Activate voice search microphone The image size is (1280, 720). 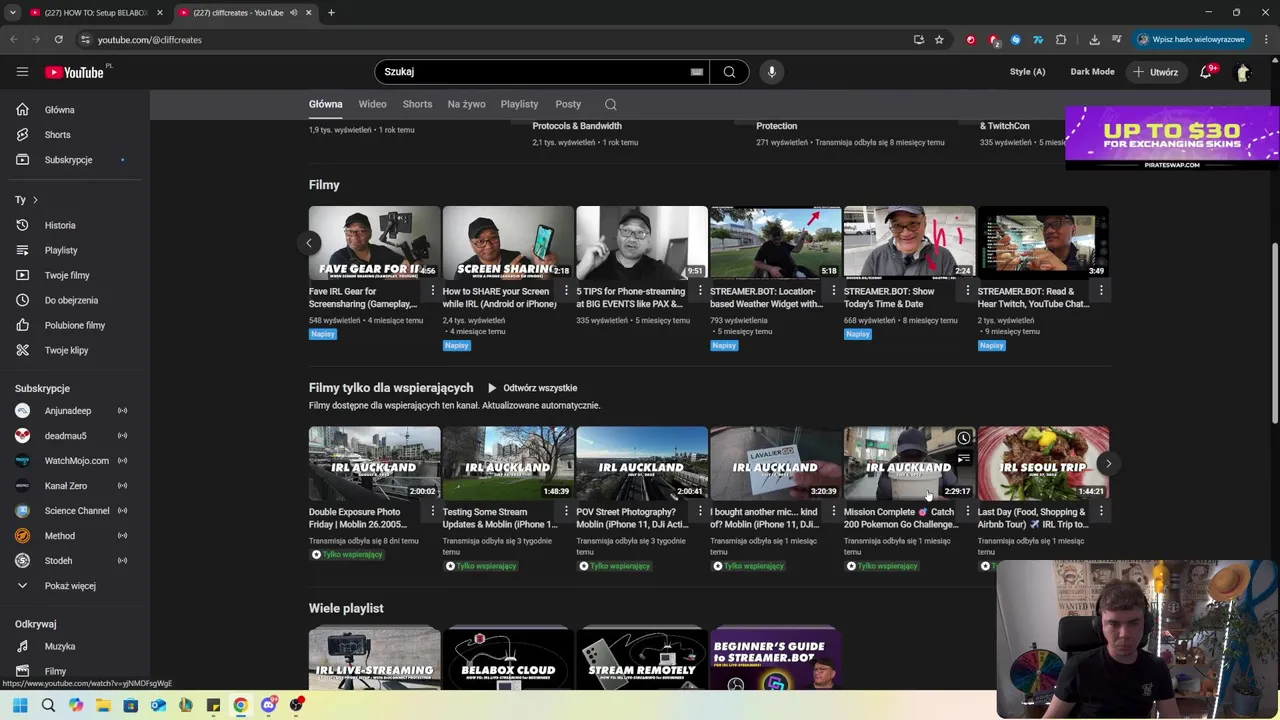(x=771, y=72)
